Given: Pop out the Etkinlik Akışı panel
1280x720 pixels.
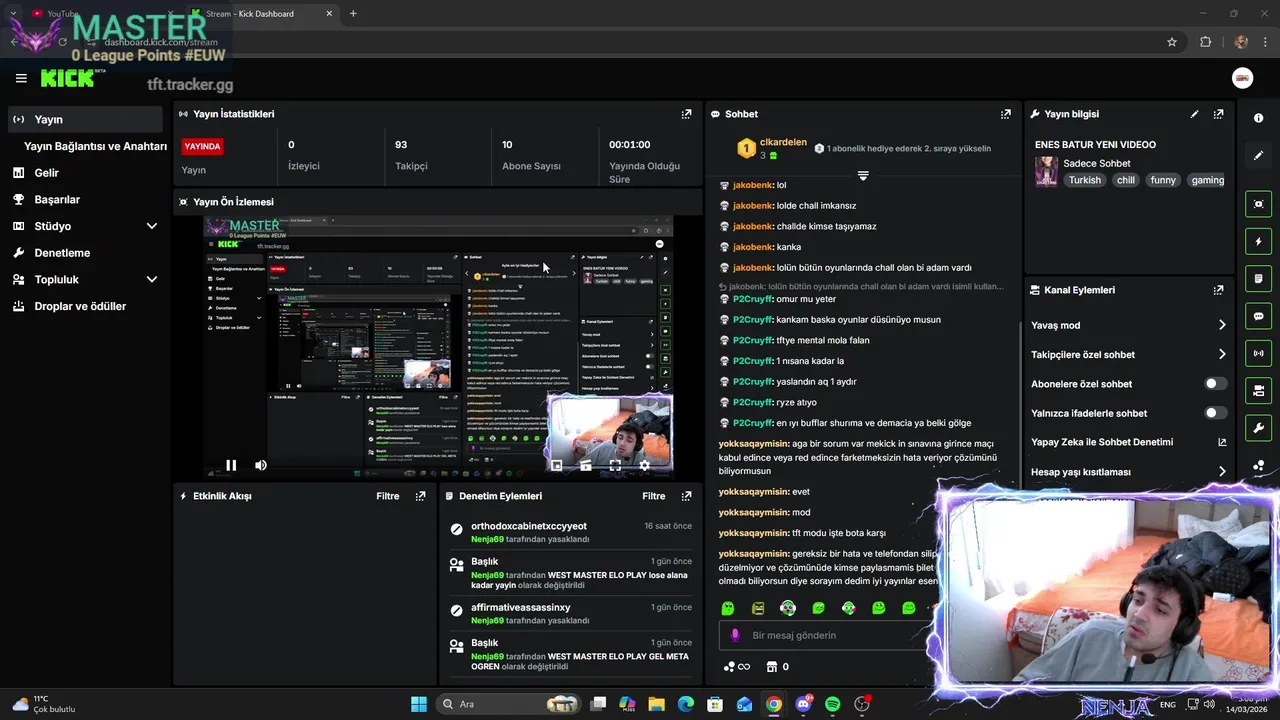Looking at the screenshot, I should (x=420, y=496).
